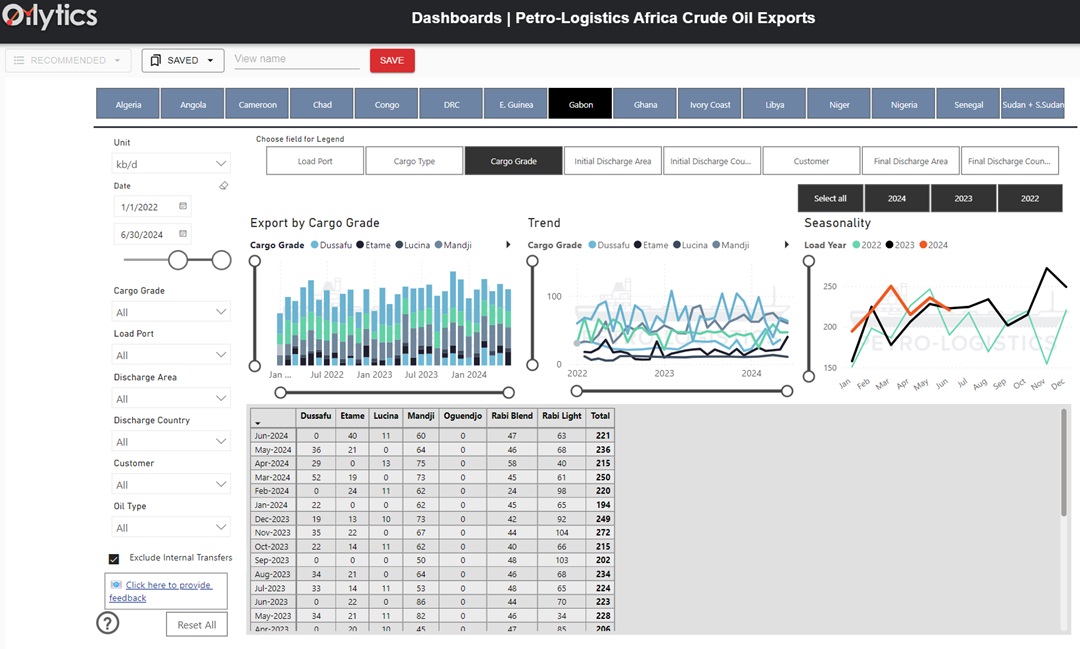The height and width of the screenshot is (649, 1080).
Task: Click the bookmark icon in SAVED button
Action: coord(156,60)
